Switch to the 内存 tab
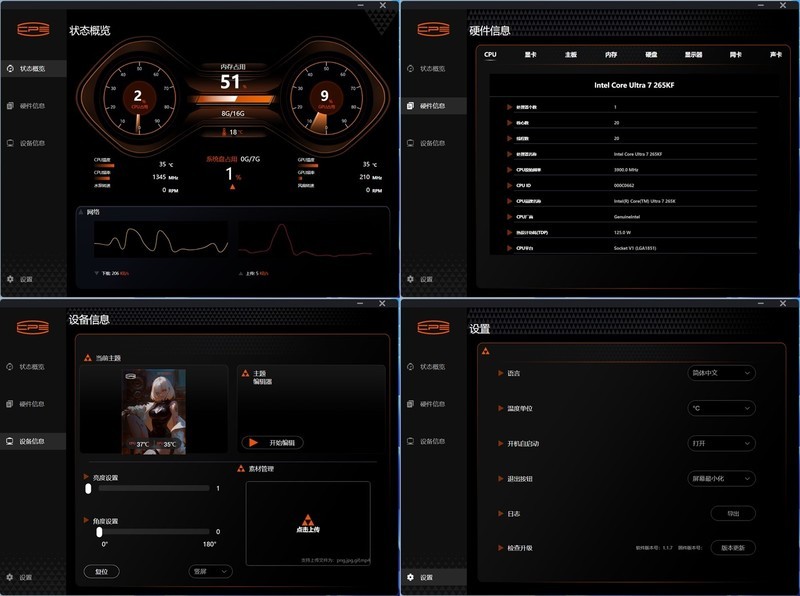800x596 pixels. (611, 54)
